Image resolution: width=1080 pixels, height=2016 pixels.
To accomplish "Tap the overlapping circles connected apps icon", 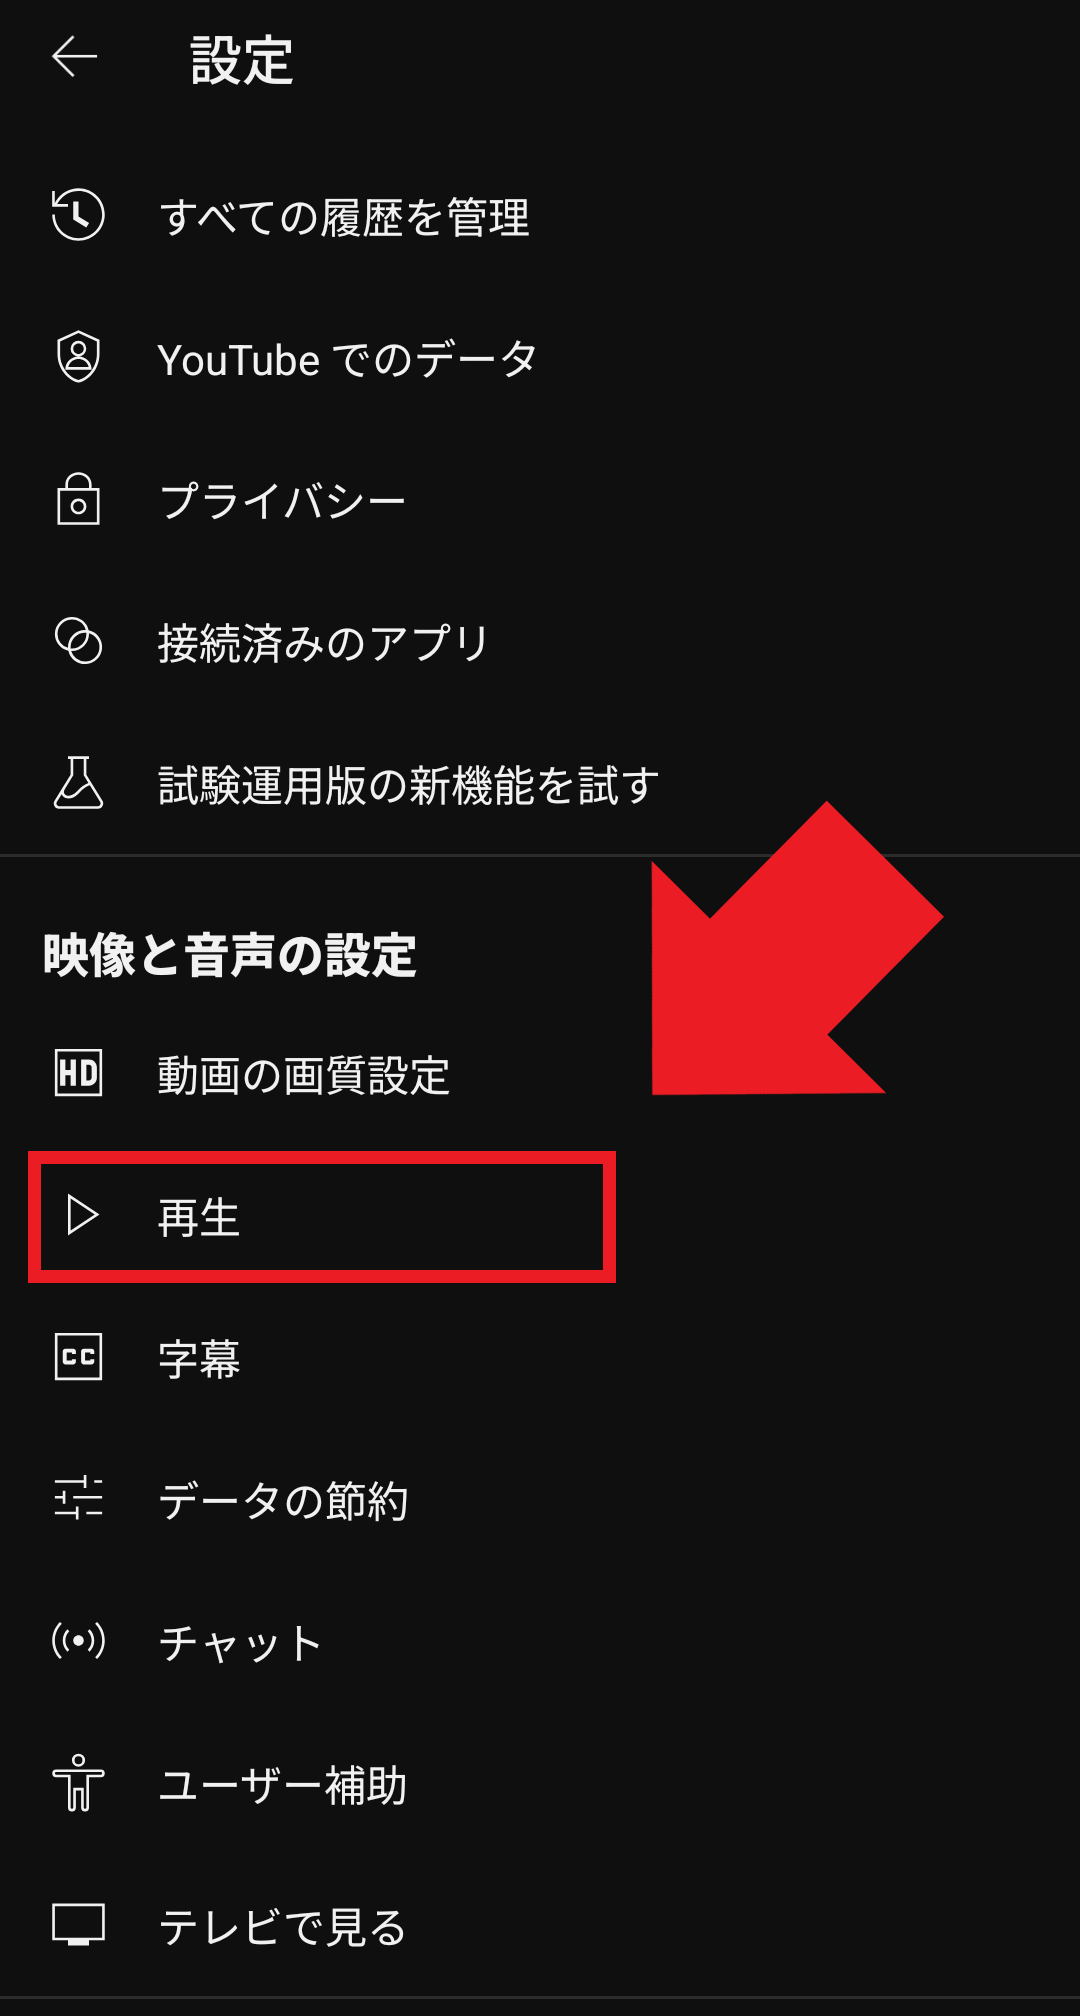I will pyautogui.click(x=78, y=641).
